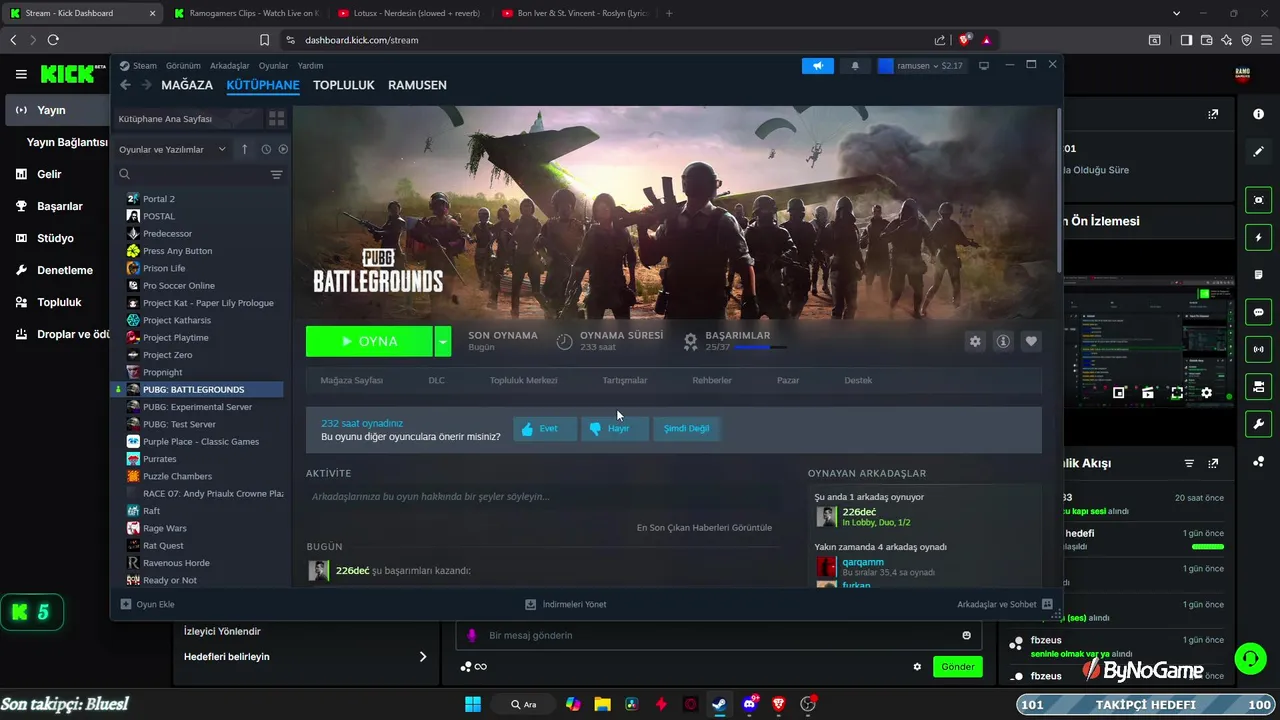This screenshot has width=1280, height=720.
Task: Pop out Kick session panel icon
Action: click(x=1213, y=114)
